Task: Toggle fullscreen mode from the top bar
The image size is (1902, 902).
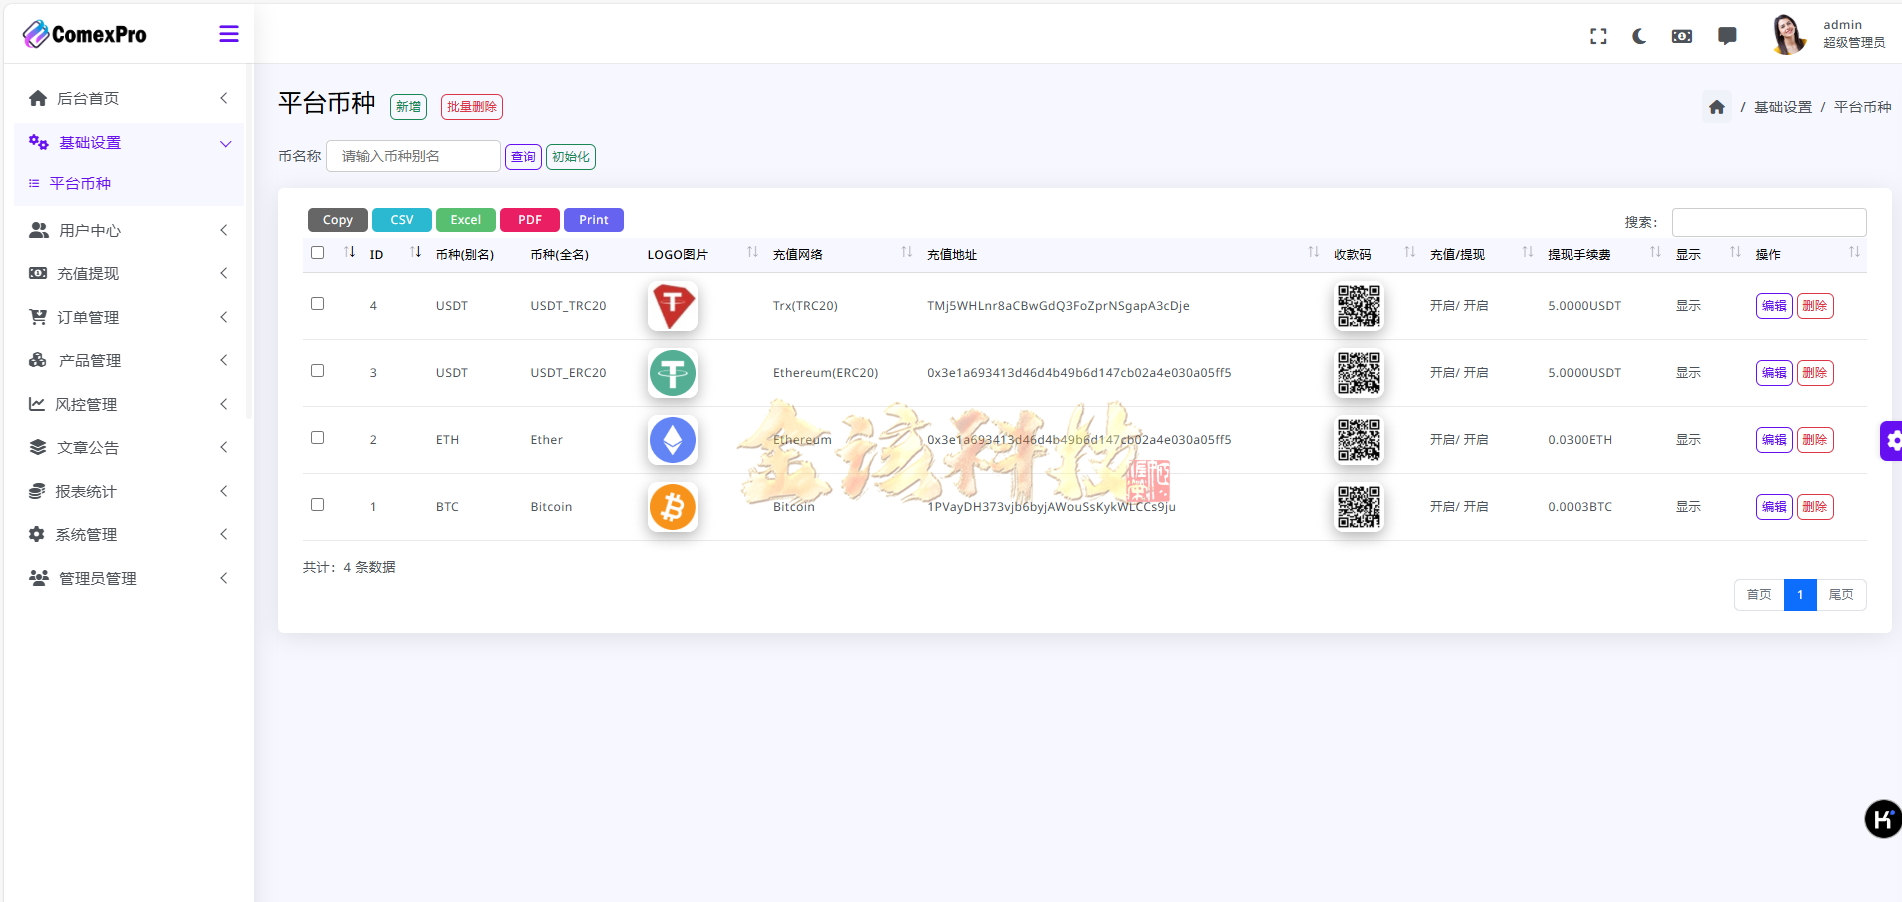Action: point(1598,35)
